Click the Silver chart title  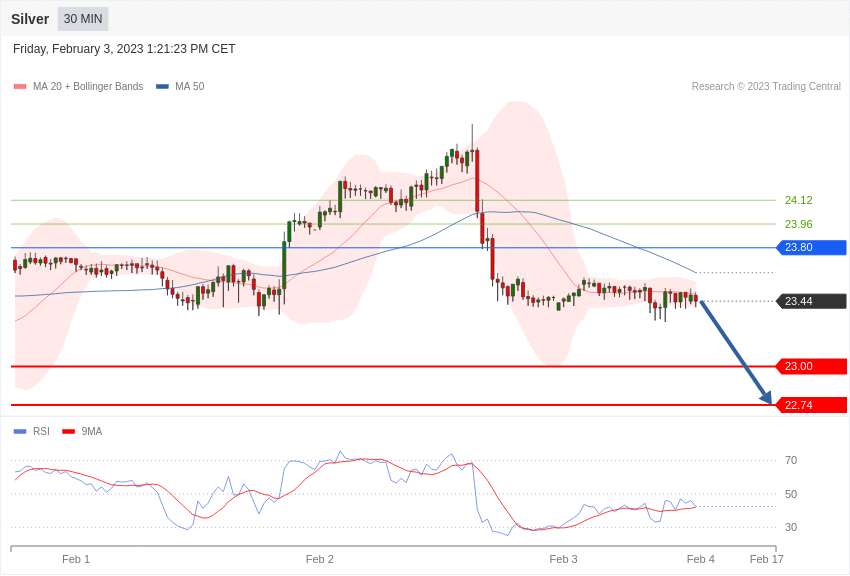[x=30, y=19]
